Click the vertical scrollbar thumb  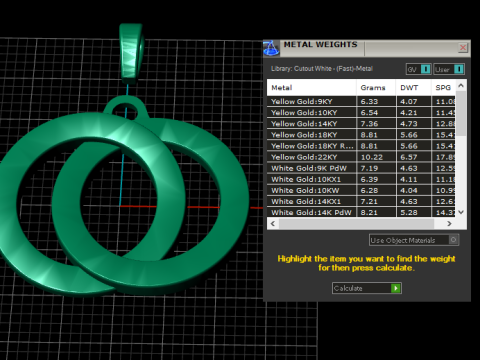461,113
